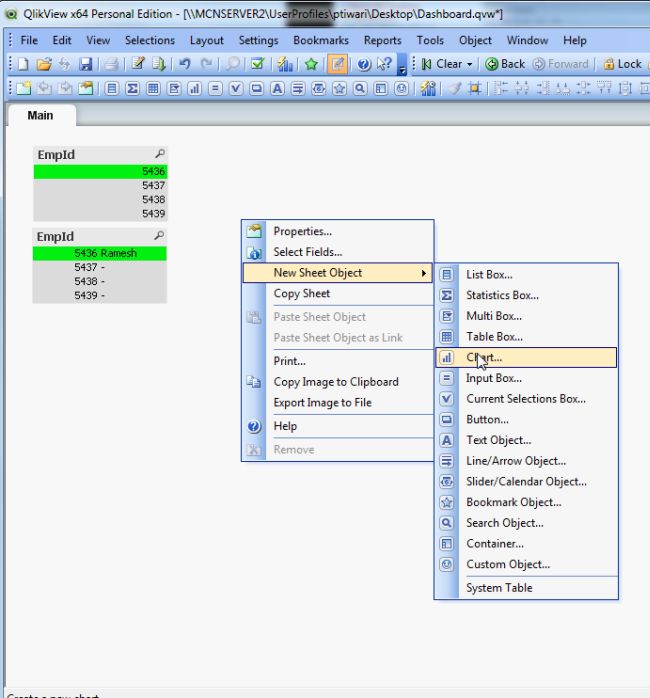Screen dimensions: 650x698
Task: Open the search icon of second EmpId box
Action: pyautogui.click(x=159, y=235)
